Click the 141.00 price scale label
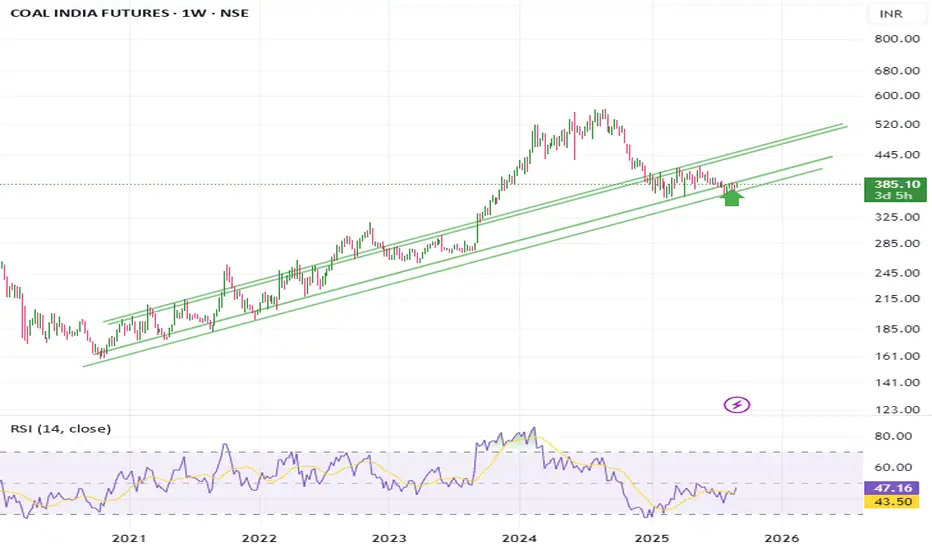This screenshot has width=932, height=550. coord(897,382)
